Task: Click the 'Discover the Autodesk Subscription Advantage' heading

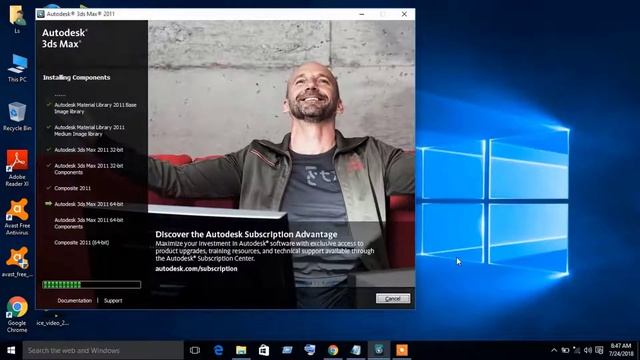Action: pyautogui.click(x=246, y=234)
